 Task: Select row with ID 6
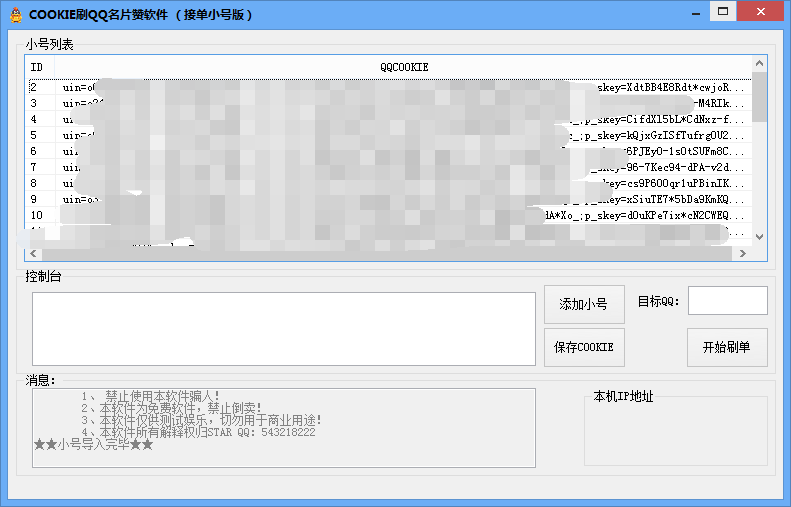click(388, 151)
